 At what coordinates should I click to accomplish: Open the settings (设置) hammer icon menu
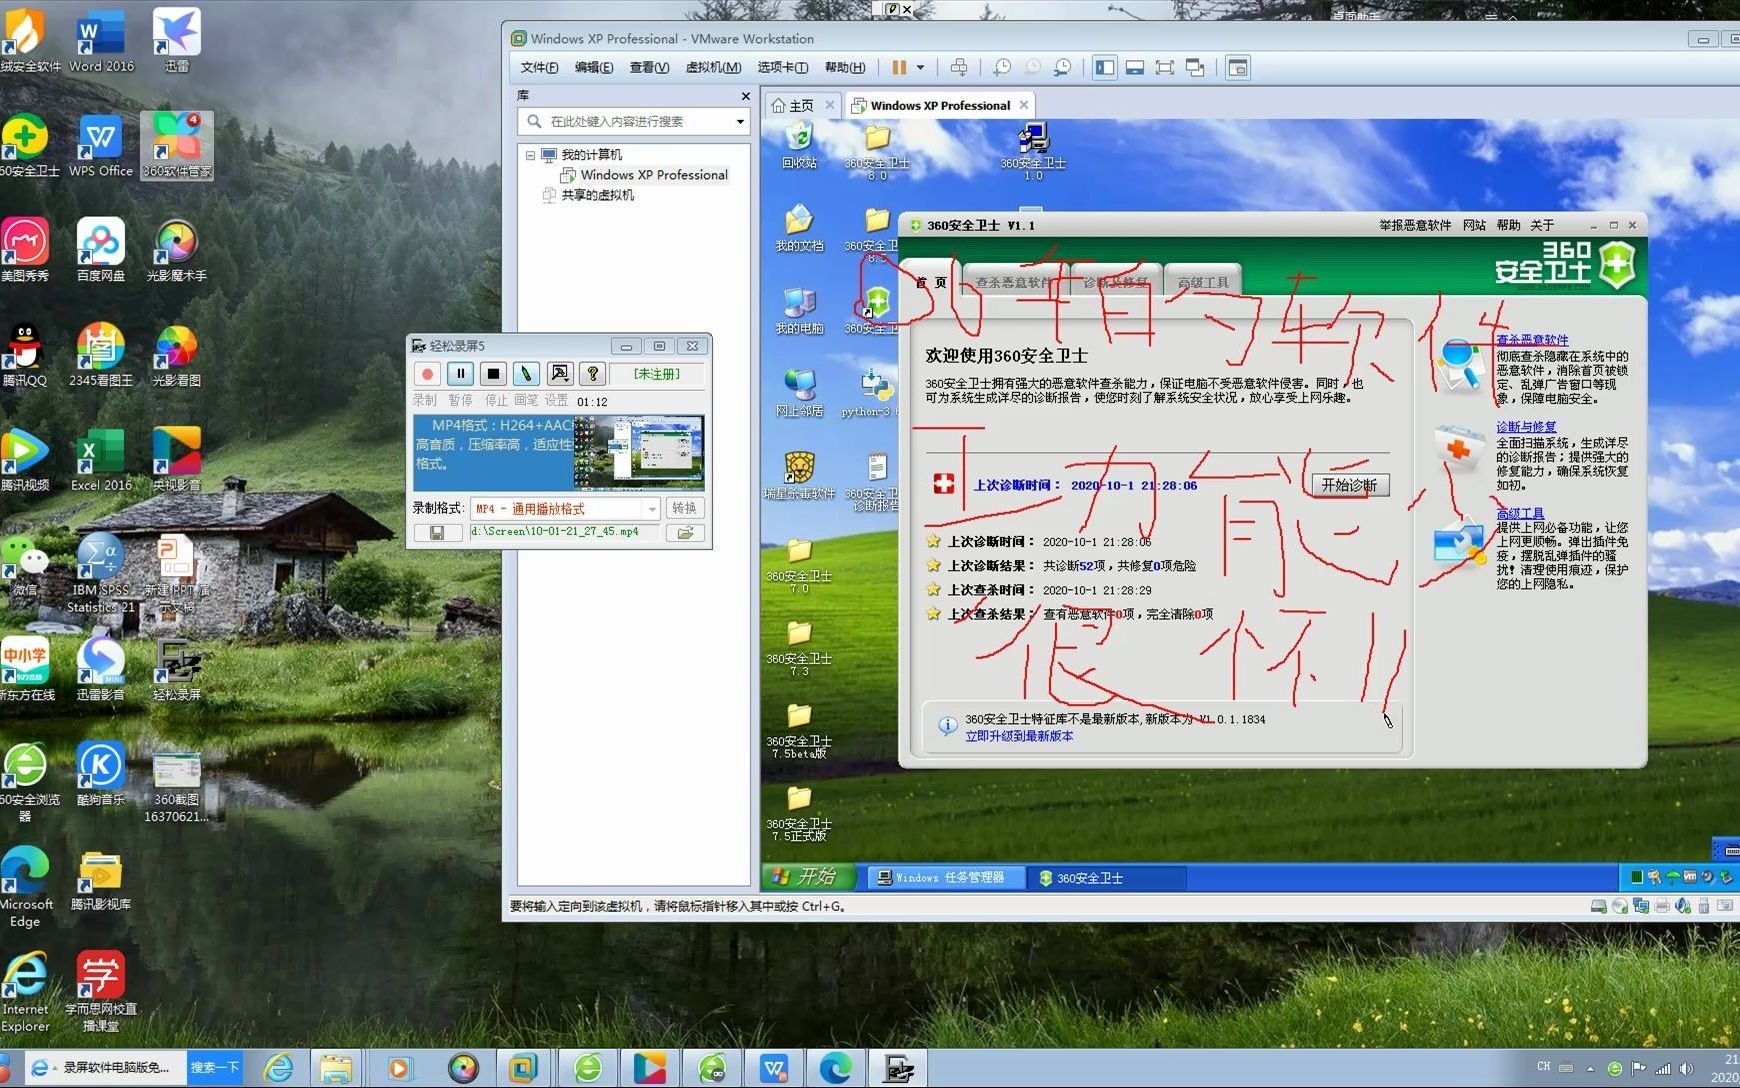[x=559, y=374]
